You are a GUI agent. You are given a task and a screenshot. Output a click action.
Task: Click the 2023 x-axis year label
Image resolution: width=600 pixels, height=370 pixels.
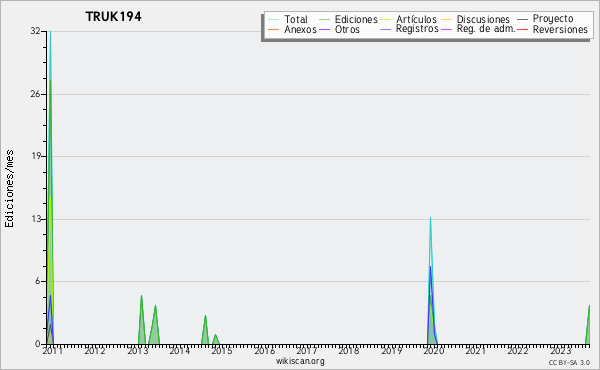tap(560, 350)
